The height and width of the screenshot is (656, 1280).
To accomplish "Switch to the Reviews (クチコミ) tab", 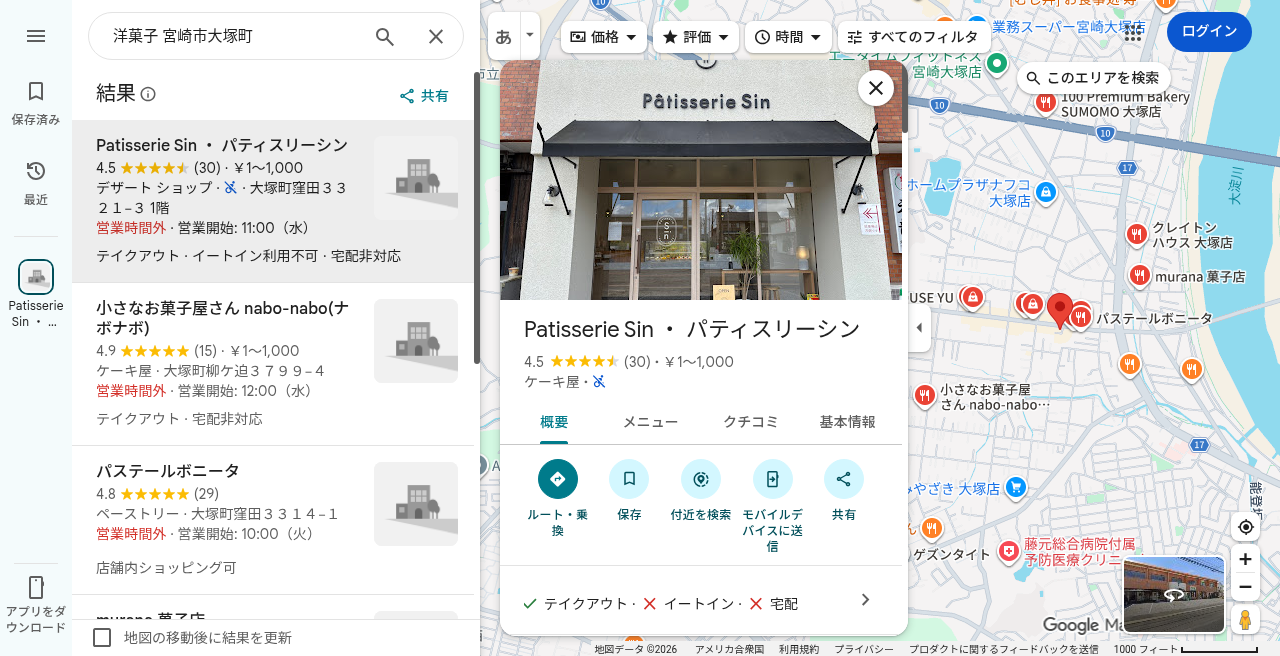I will click(751, 422).
